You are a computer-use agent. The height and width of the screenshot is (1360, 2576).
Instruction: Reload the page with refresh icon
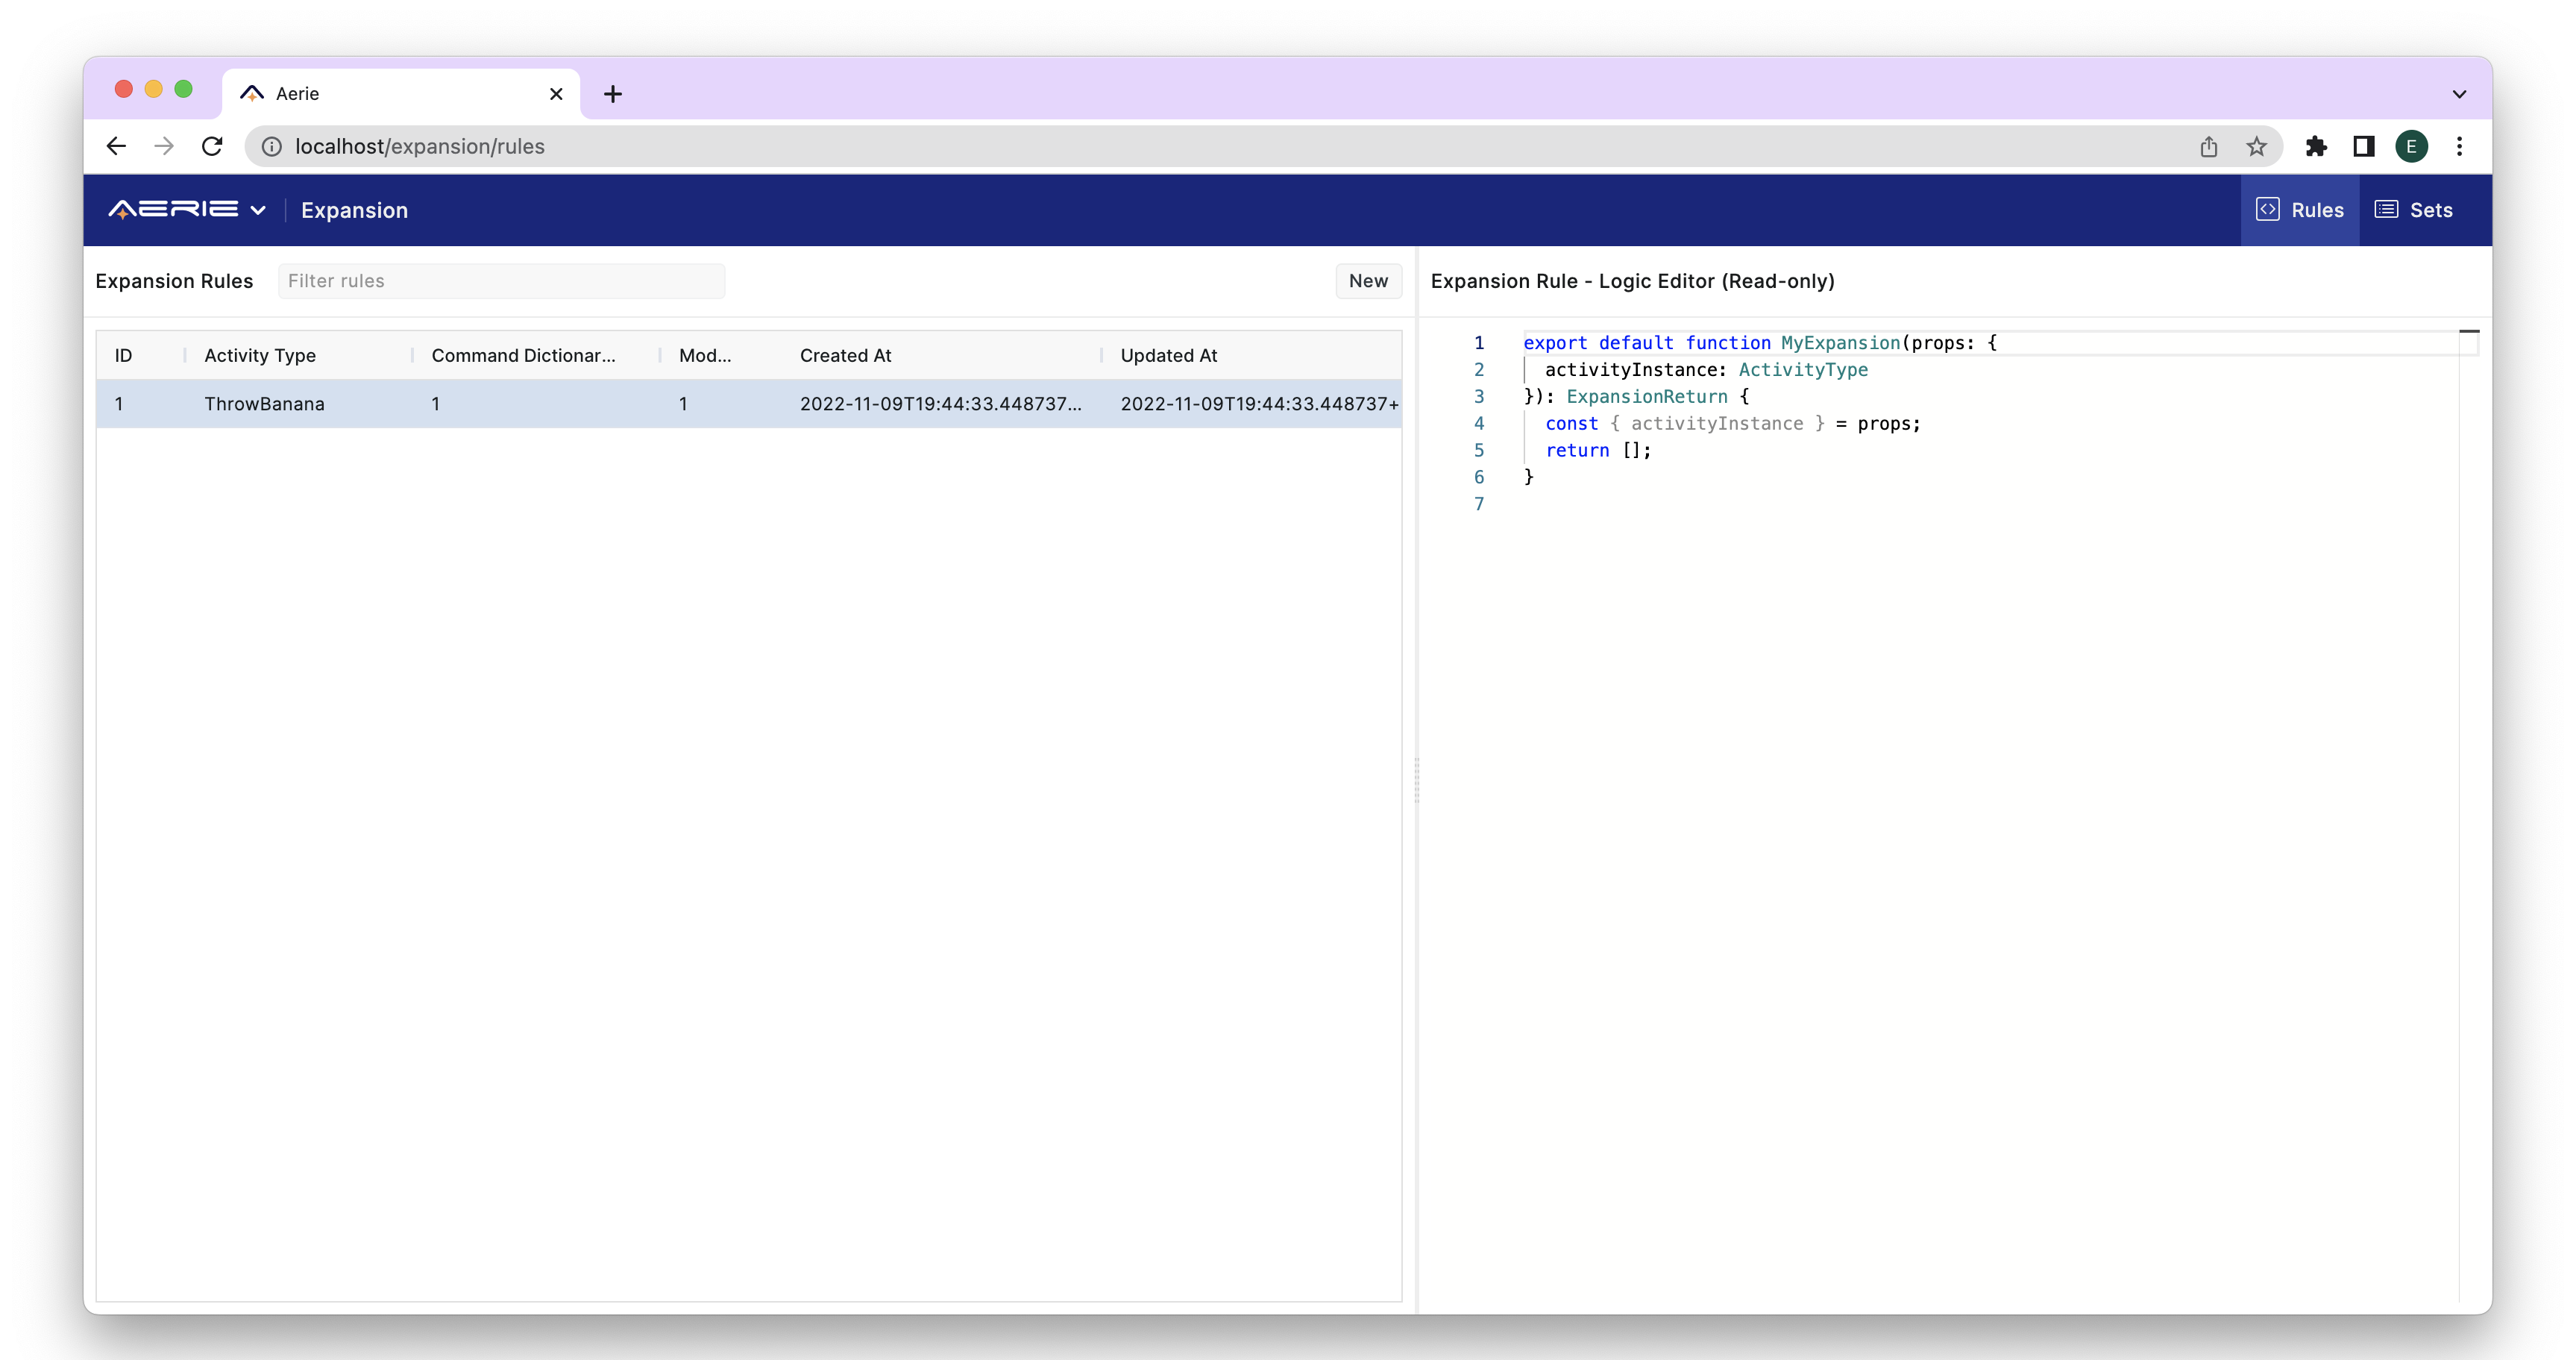pos(212,146)
